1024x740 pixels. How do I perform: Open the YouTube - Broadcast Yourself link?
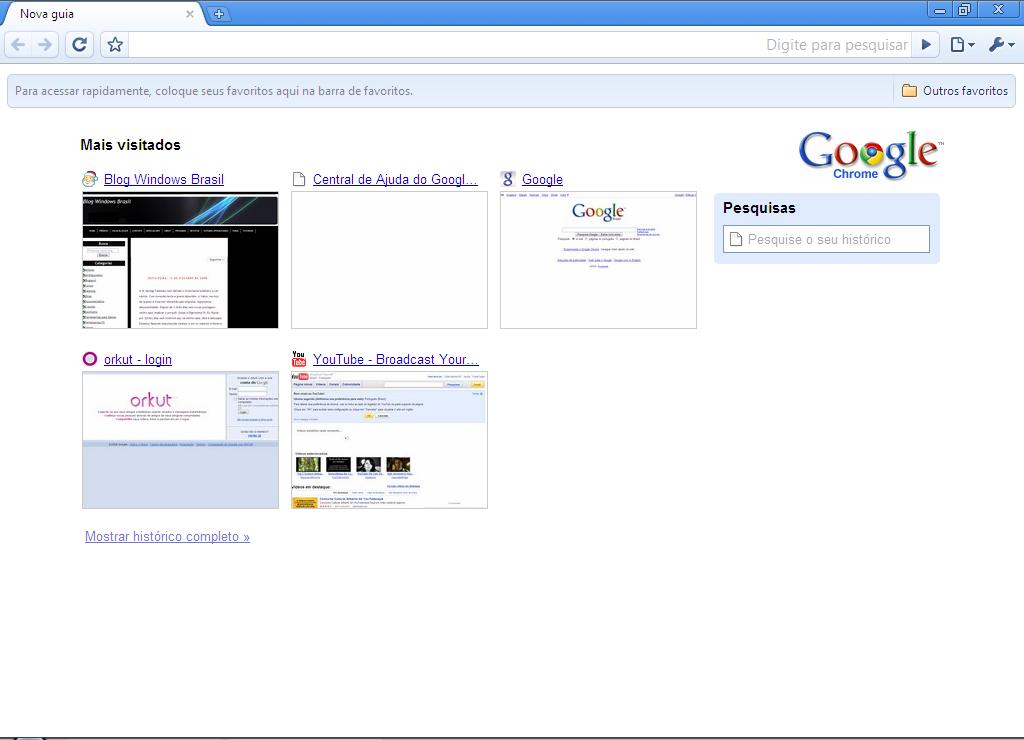pos(396,359)
